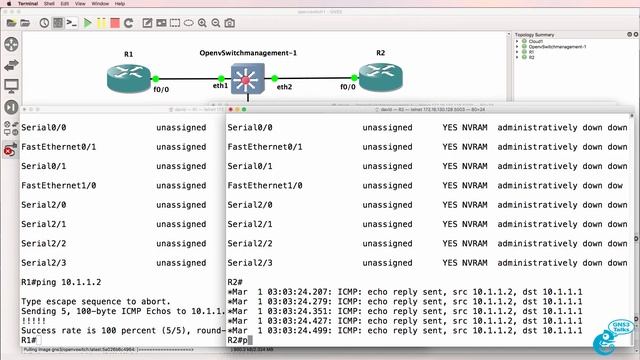Open the snapshot manager clock icon
The width and height of the screenshot is (640, 360).
pos(44,23)
